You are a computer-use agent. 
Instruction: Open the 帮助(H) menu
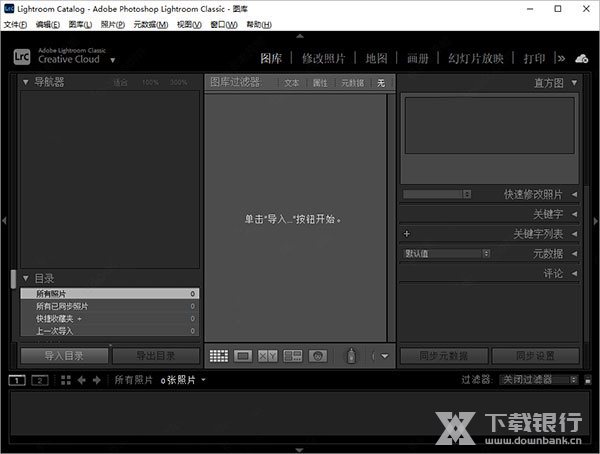(259, 24)
